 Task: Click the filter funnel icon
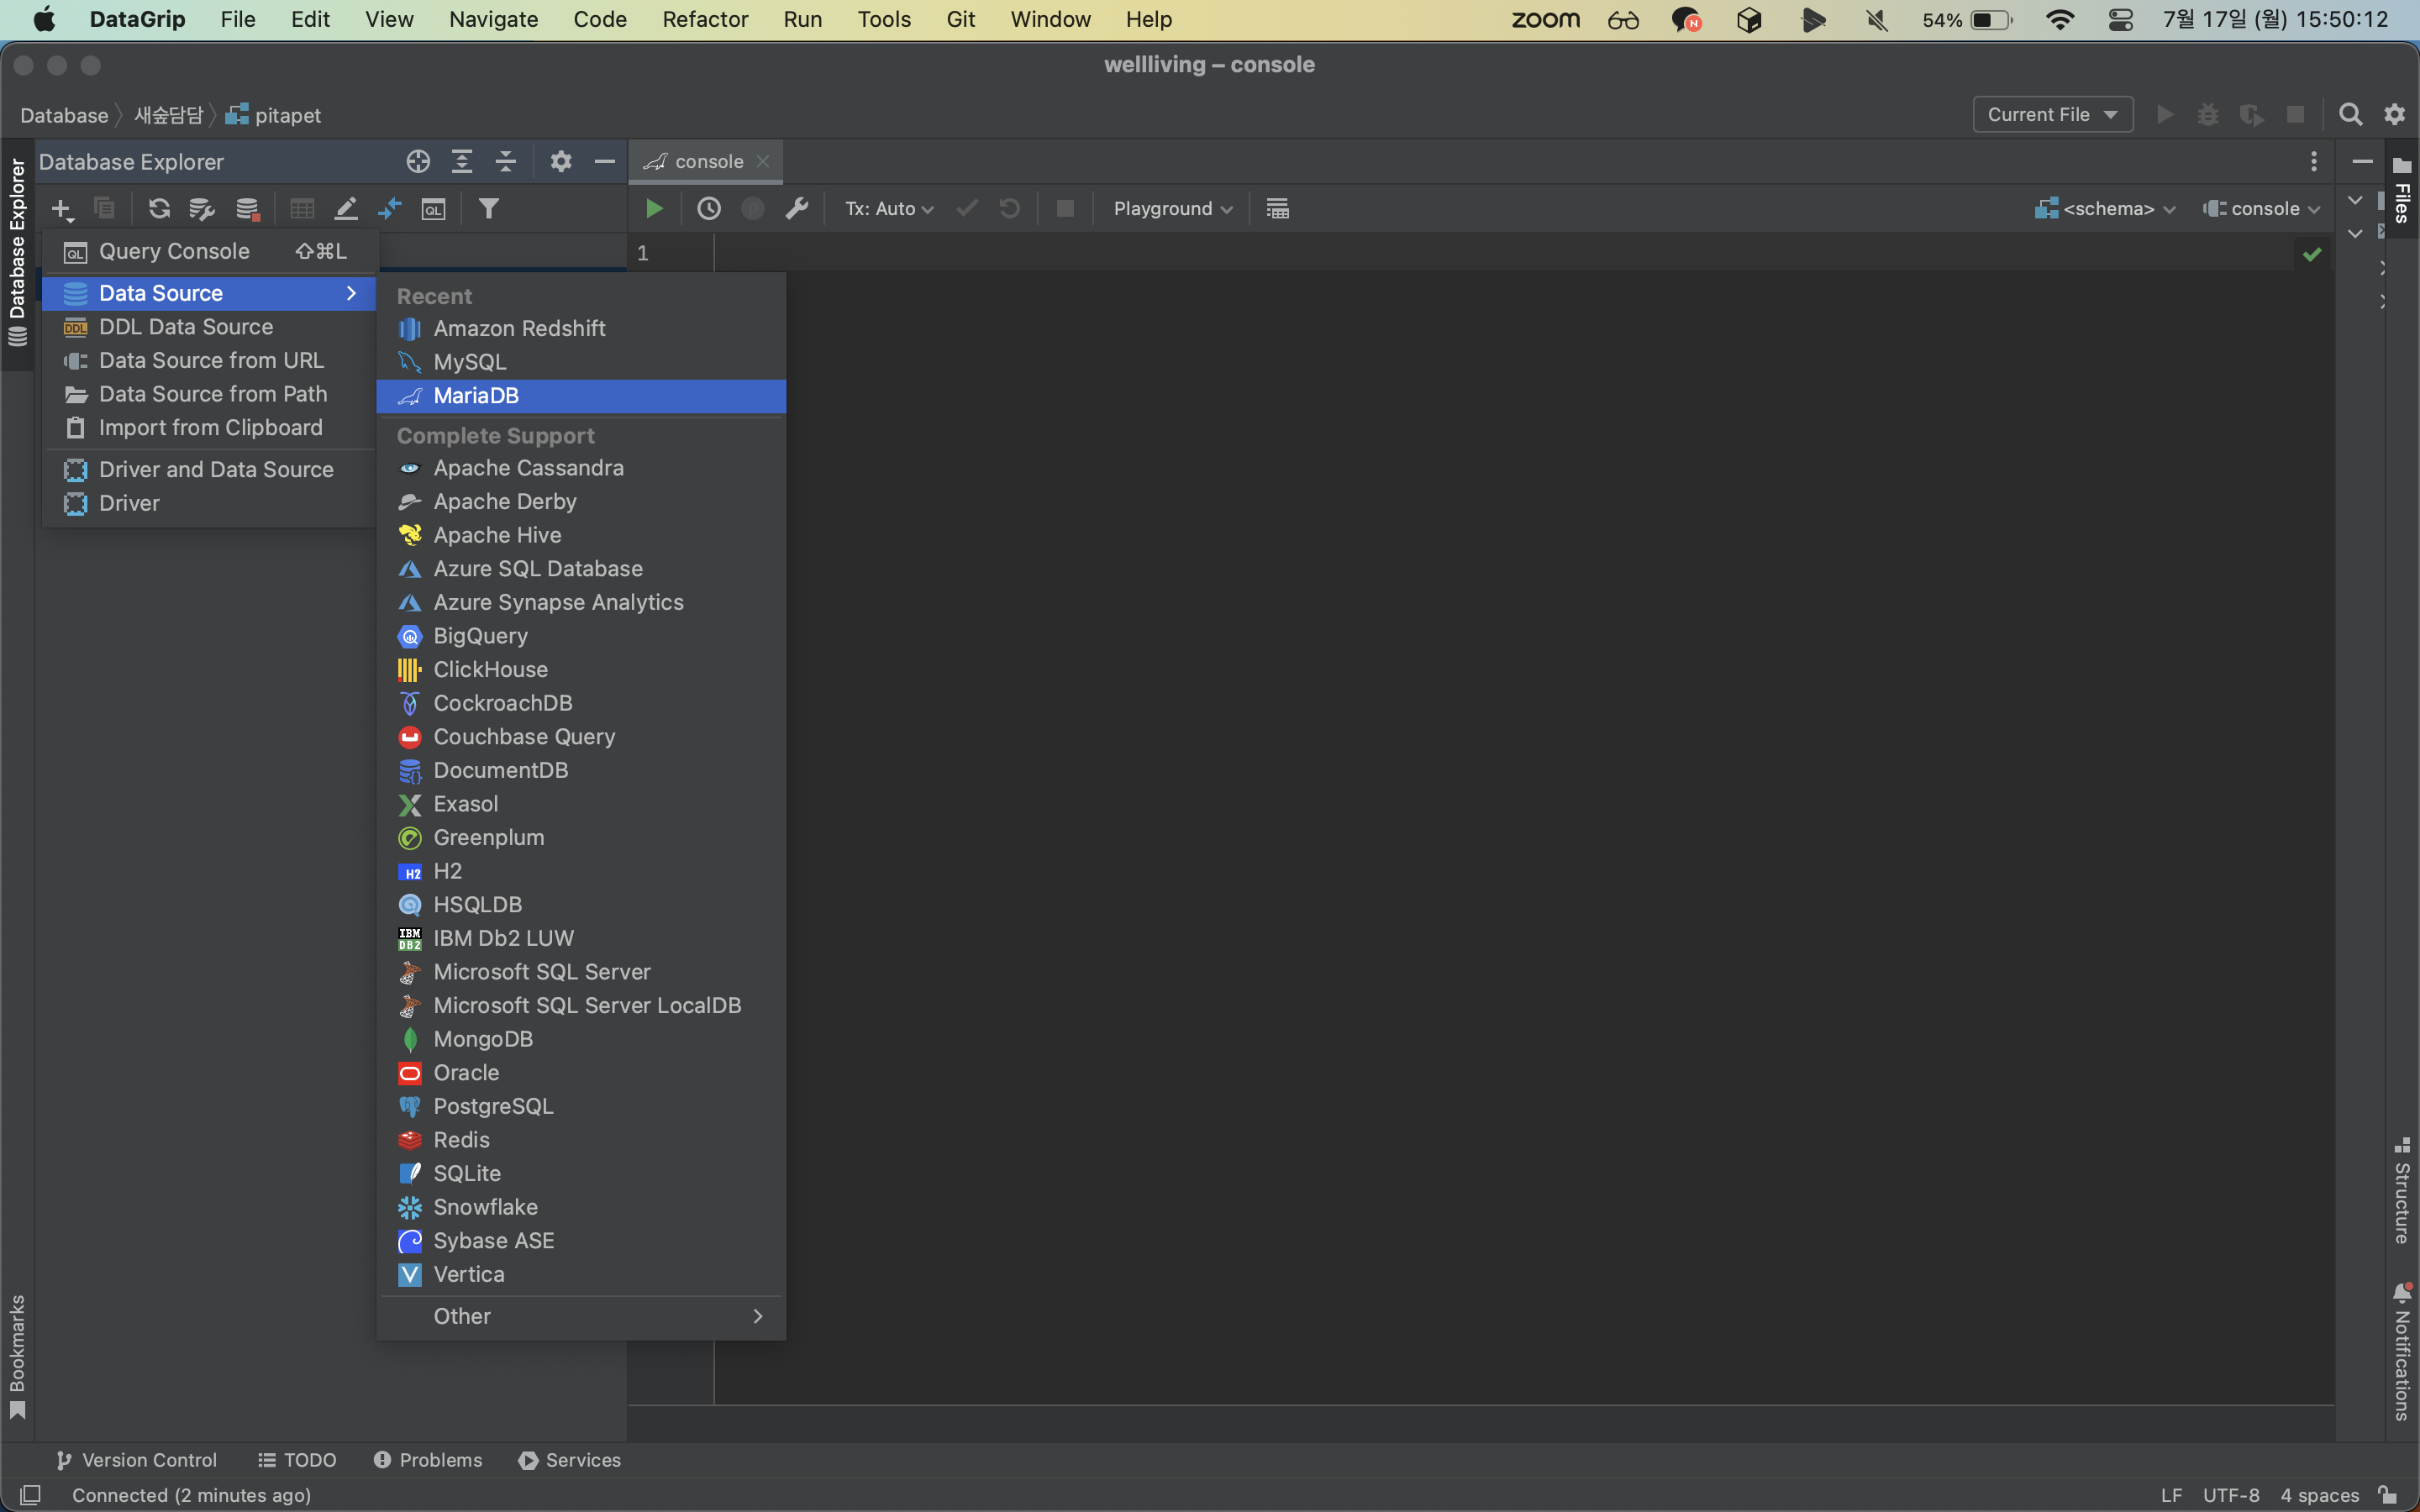click(x=488, y=209)
